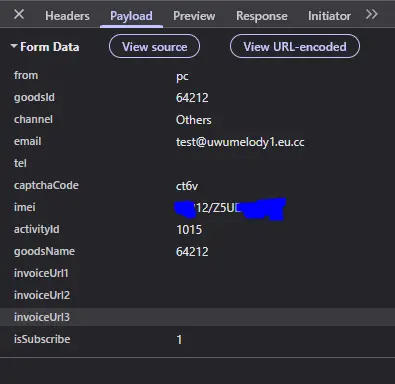Select the Payload tab

131,16
